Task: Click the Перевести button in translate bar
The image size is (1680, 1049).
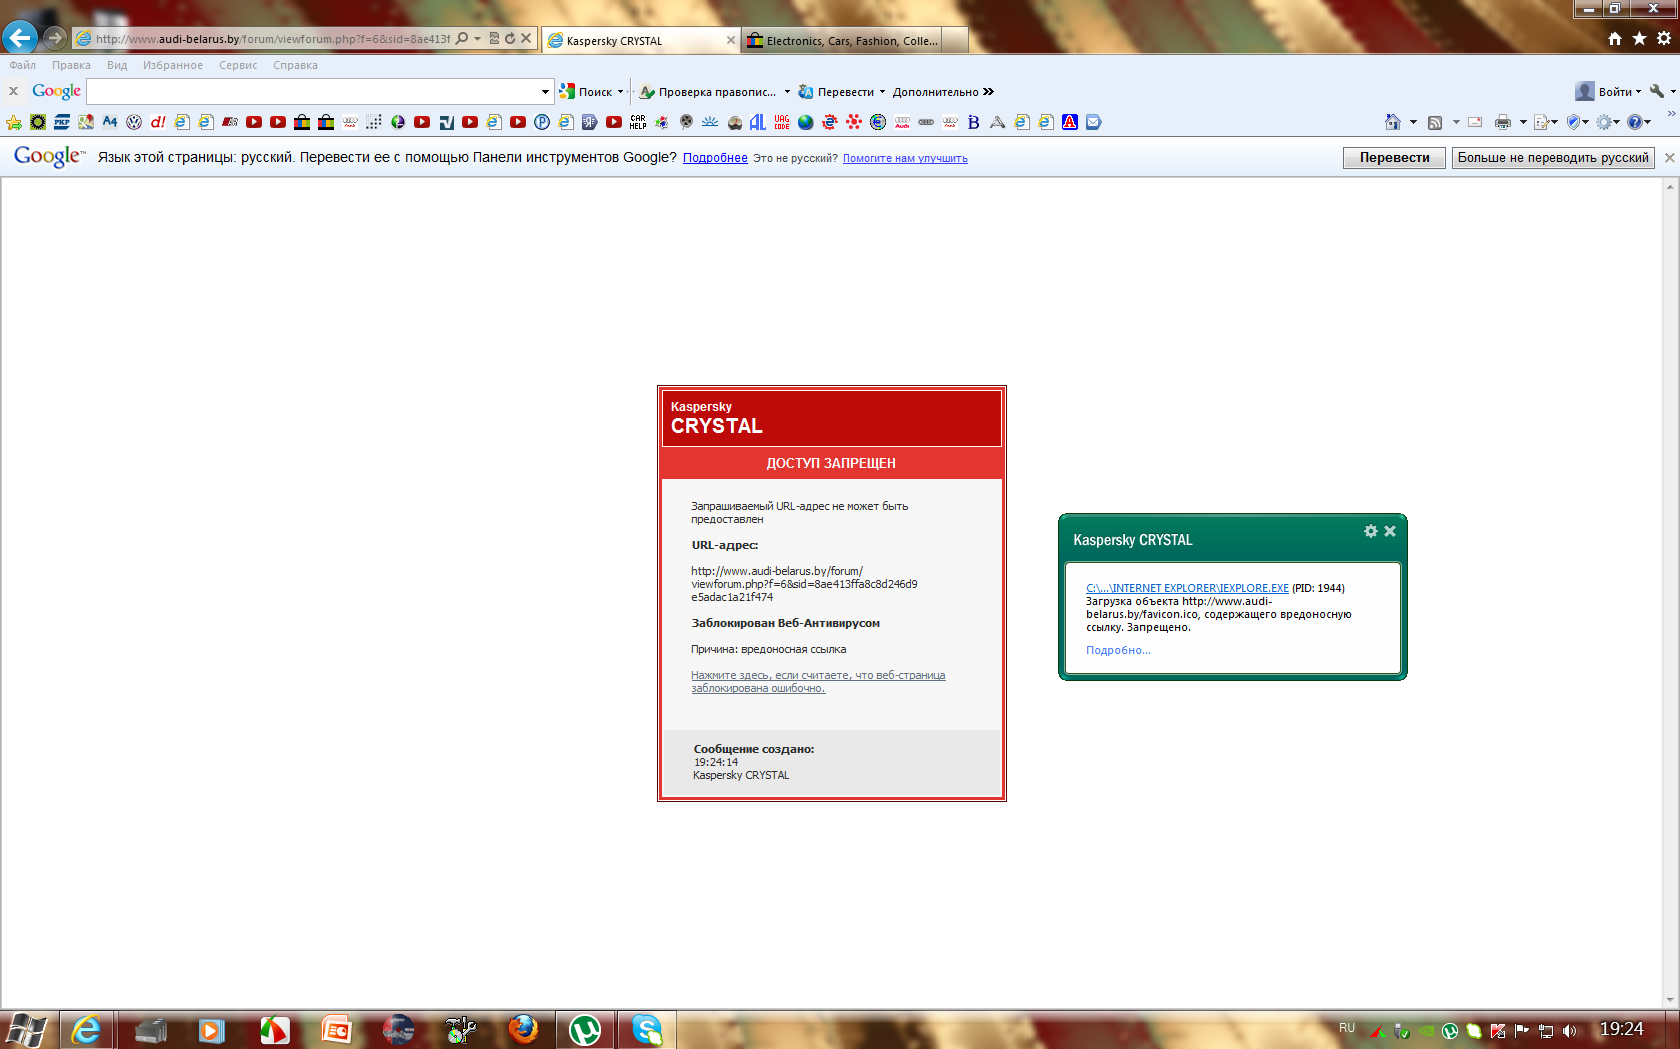Action: coord(1394,158)
